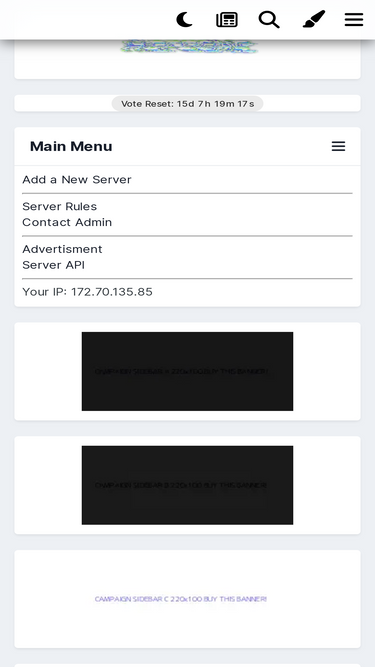The height and width of the screenshot is (667, 375).
Task: Open the Server API link
Action: point(54,265)
